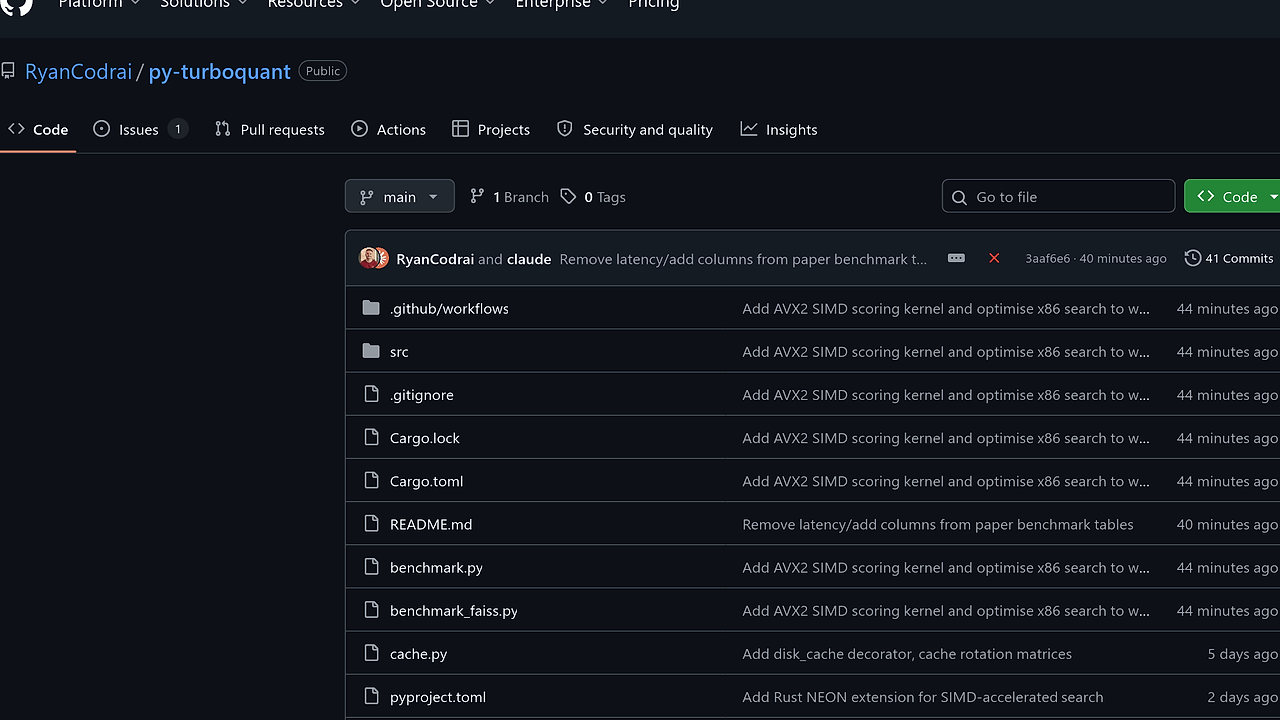Screen dimensions: 1280x720
Task: Open the .github/workflows folder
Action: coord(449,308)
